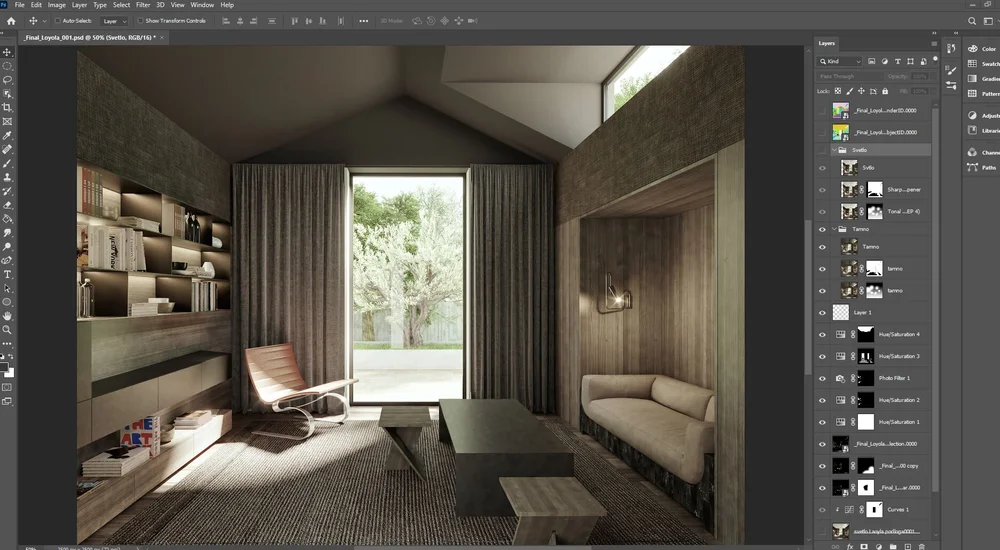Image resolution: width=1000 pixels, height=550 pixels.
Task: Select the Hue/Saturation 3 mask thumbnail
Action: 865,357
